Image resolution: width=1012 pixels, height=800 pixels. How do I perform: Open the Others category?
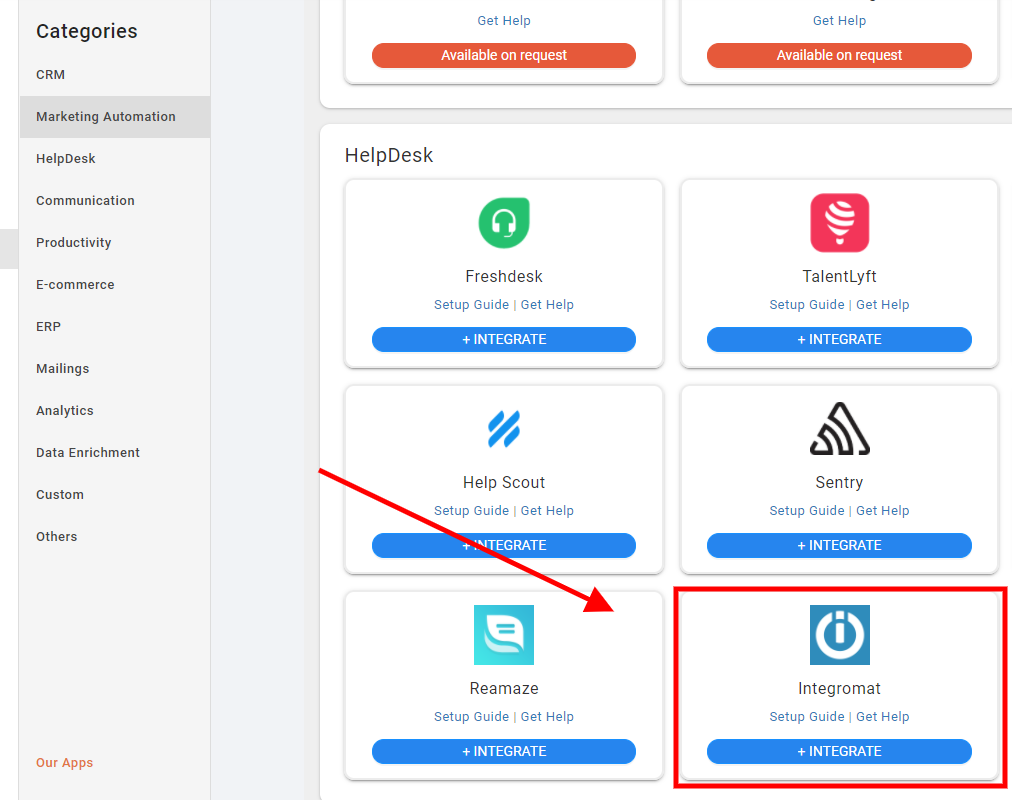(115, 536)
